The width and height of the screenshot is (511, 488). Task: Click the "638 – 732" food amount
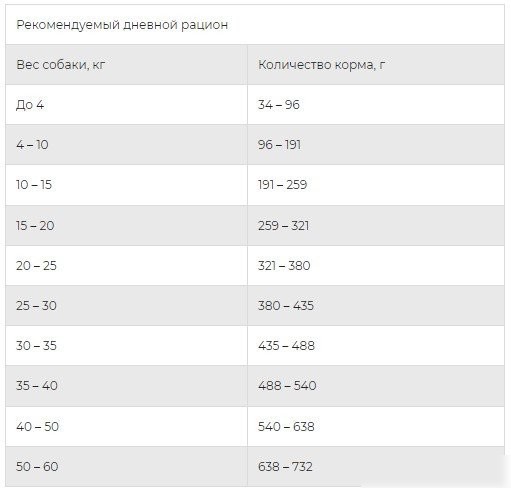tap(285, 467)
